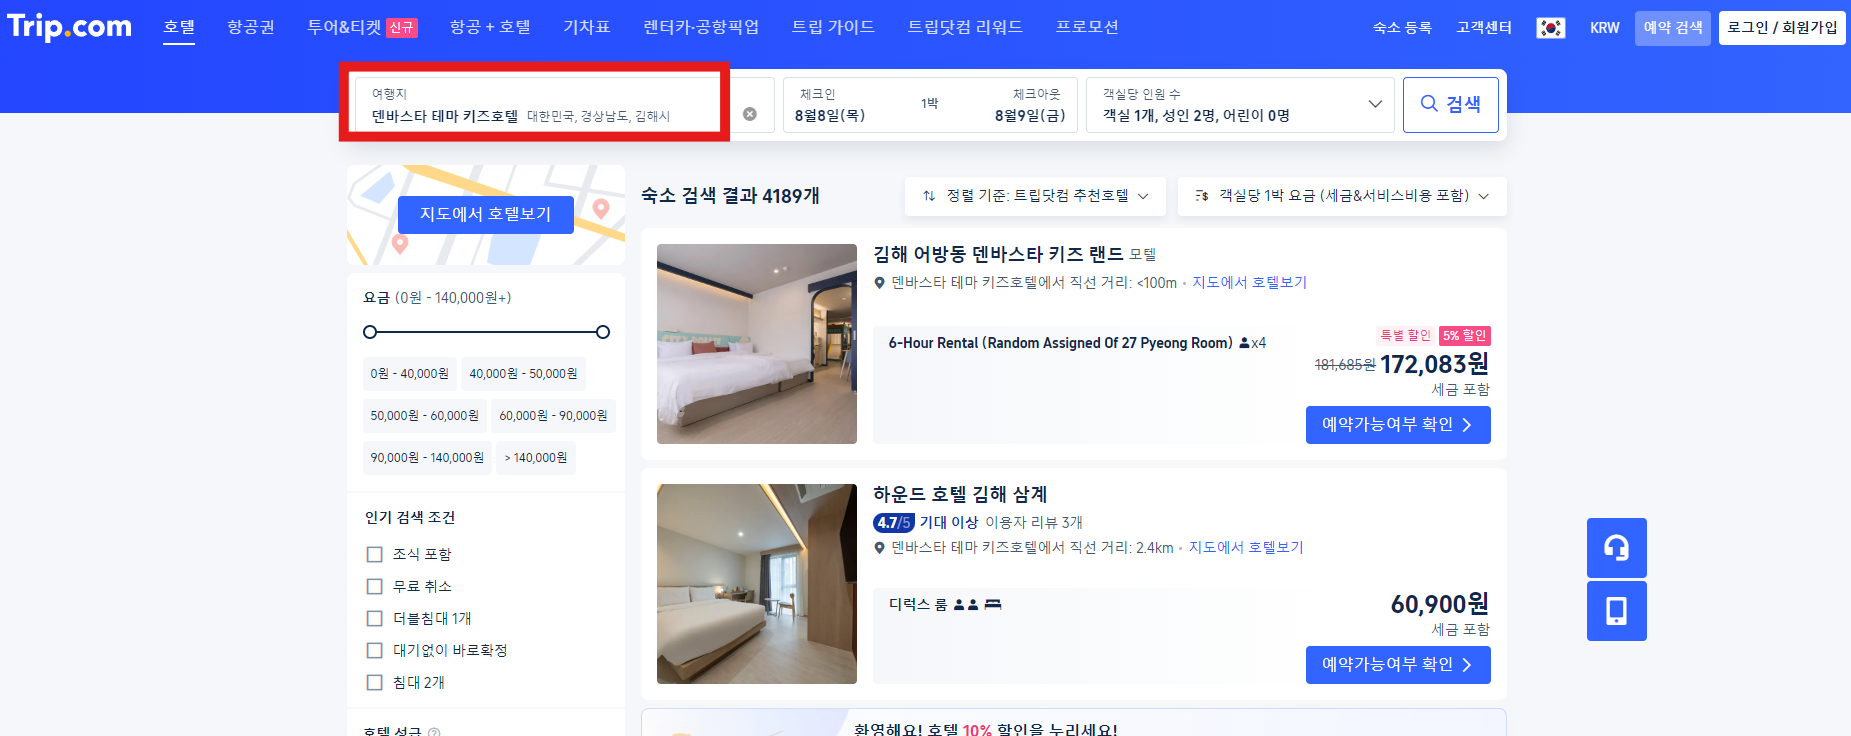The image size is (1851, 736).
Task: Expand the 객실당 인원 수 guest selector
Action: point(1241,105)
